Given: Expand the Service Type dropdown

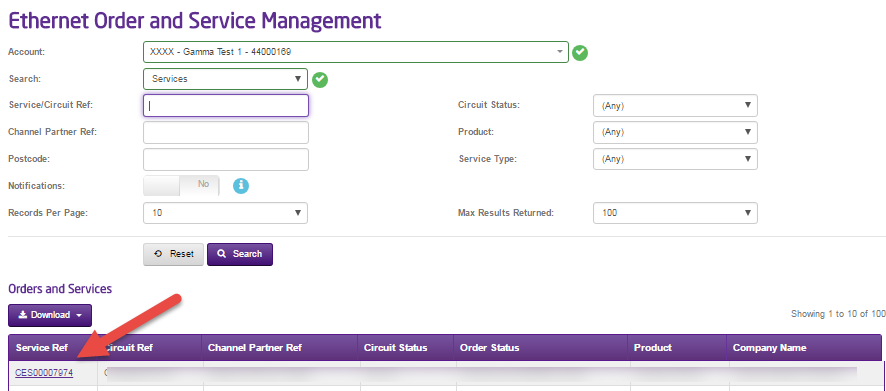Looking at the screenshot, I should point(675,159).
